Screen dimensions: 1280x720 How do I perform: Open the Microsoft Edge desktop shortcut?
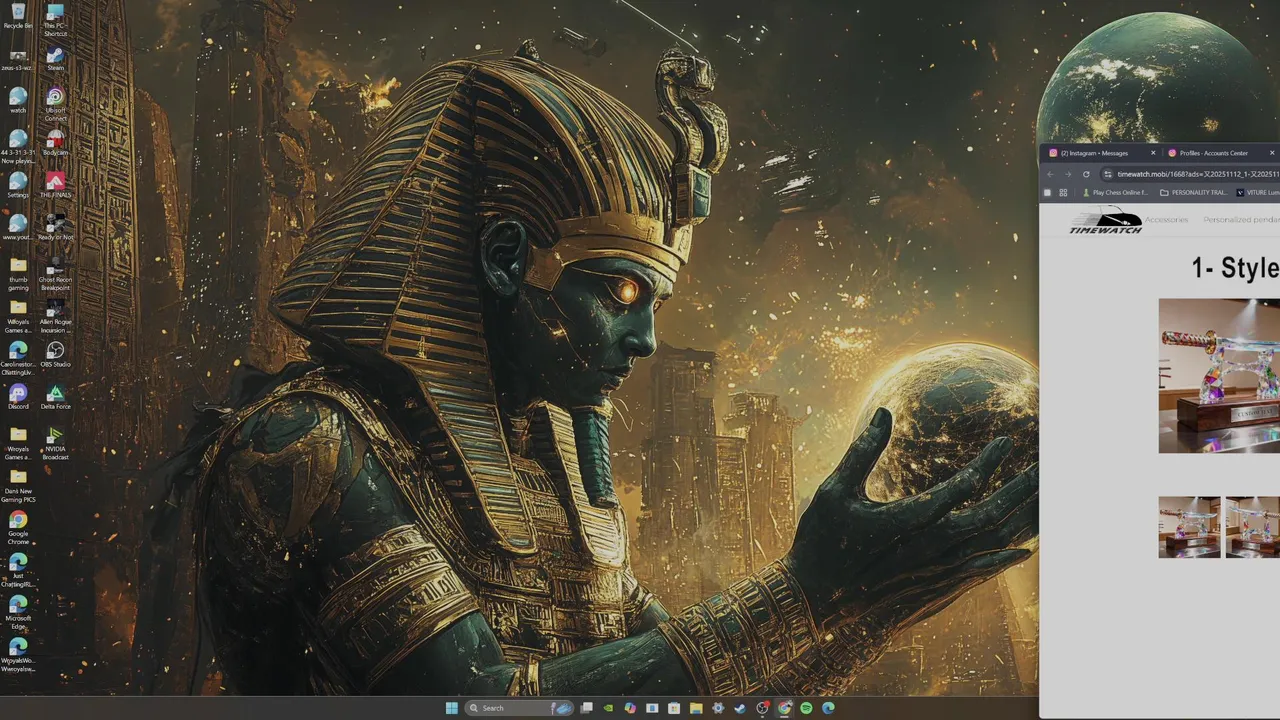(x=18, y=612)
